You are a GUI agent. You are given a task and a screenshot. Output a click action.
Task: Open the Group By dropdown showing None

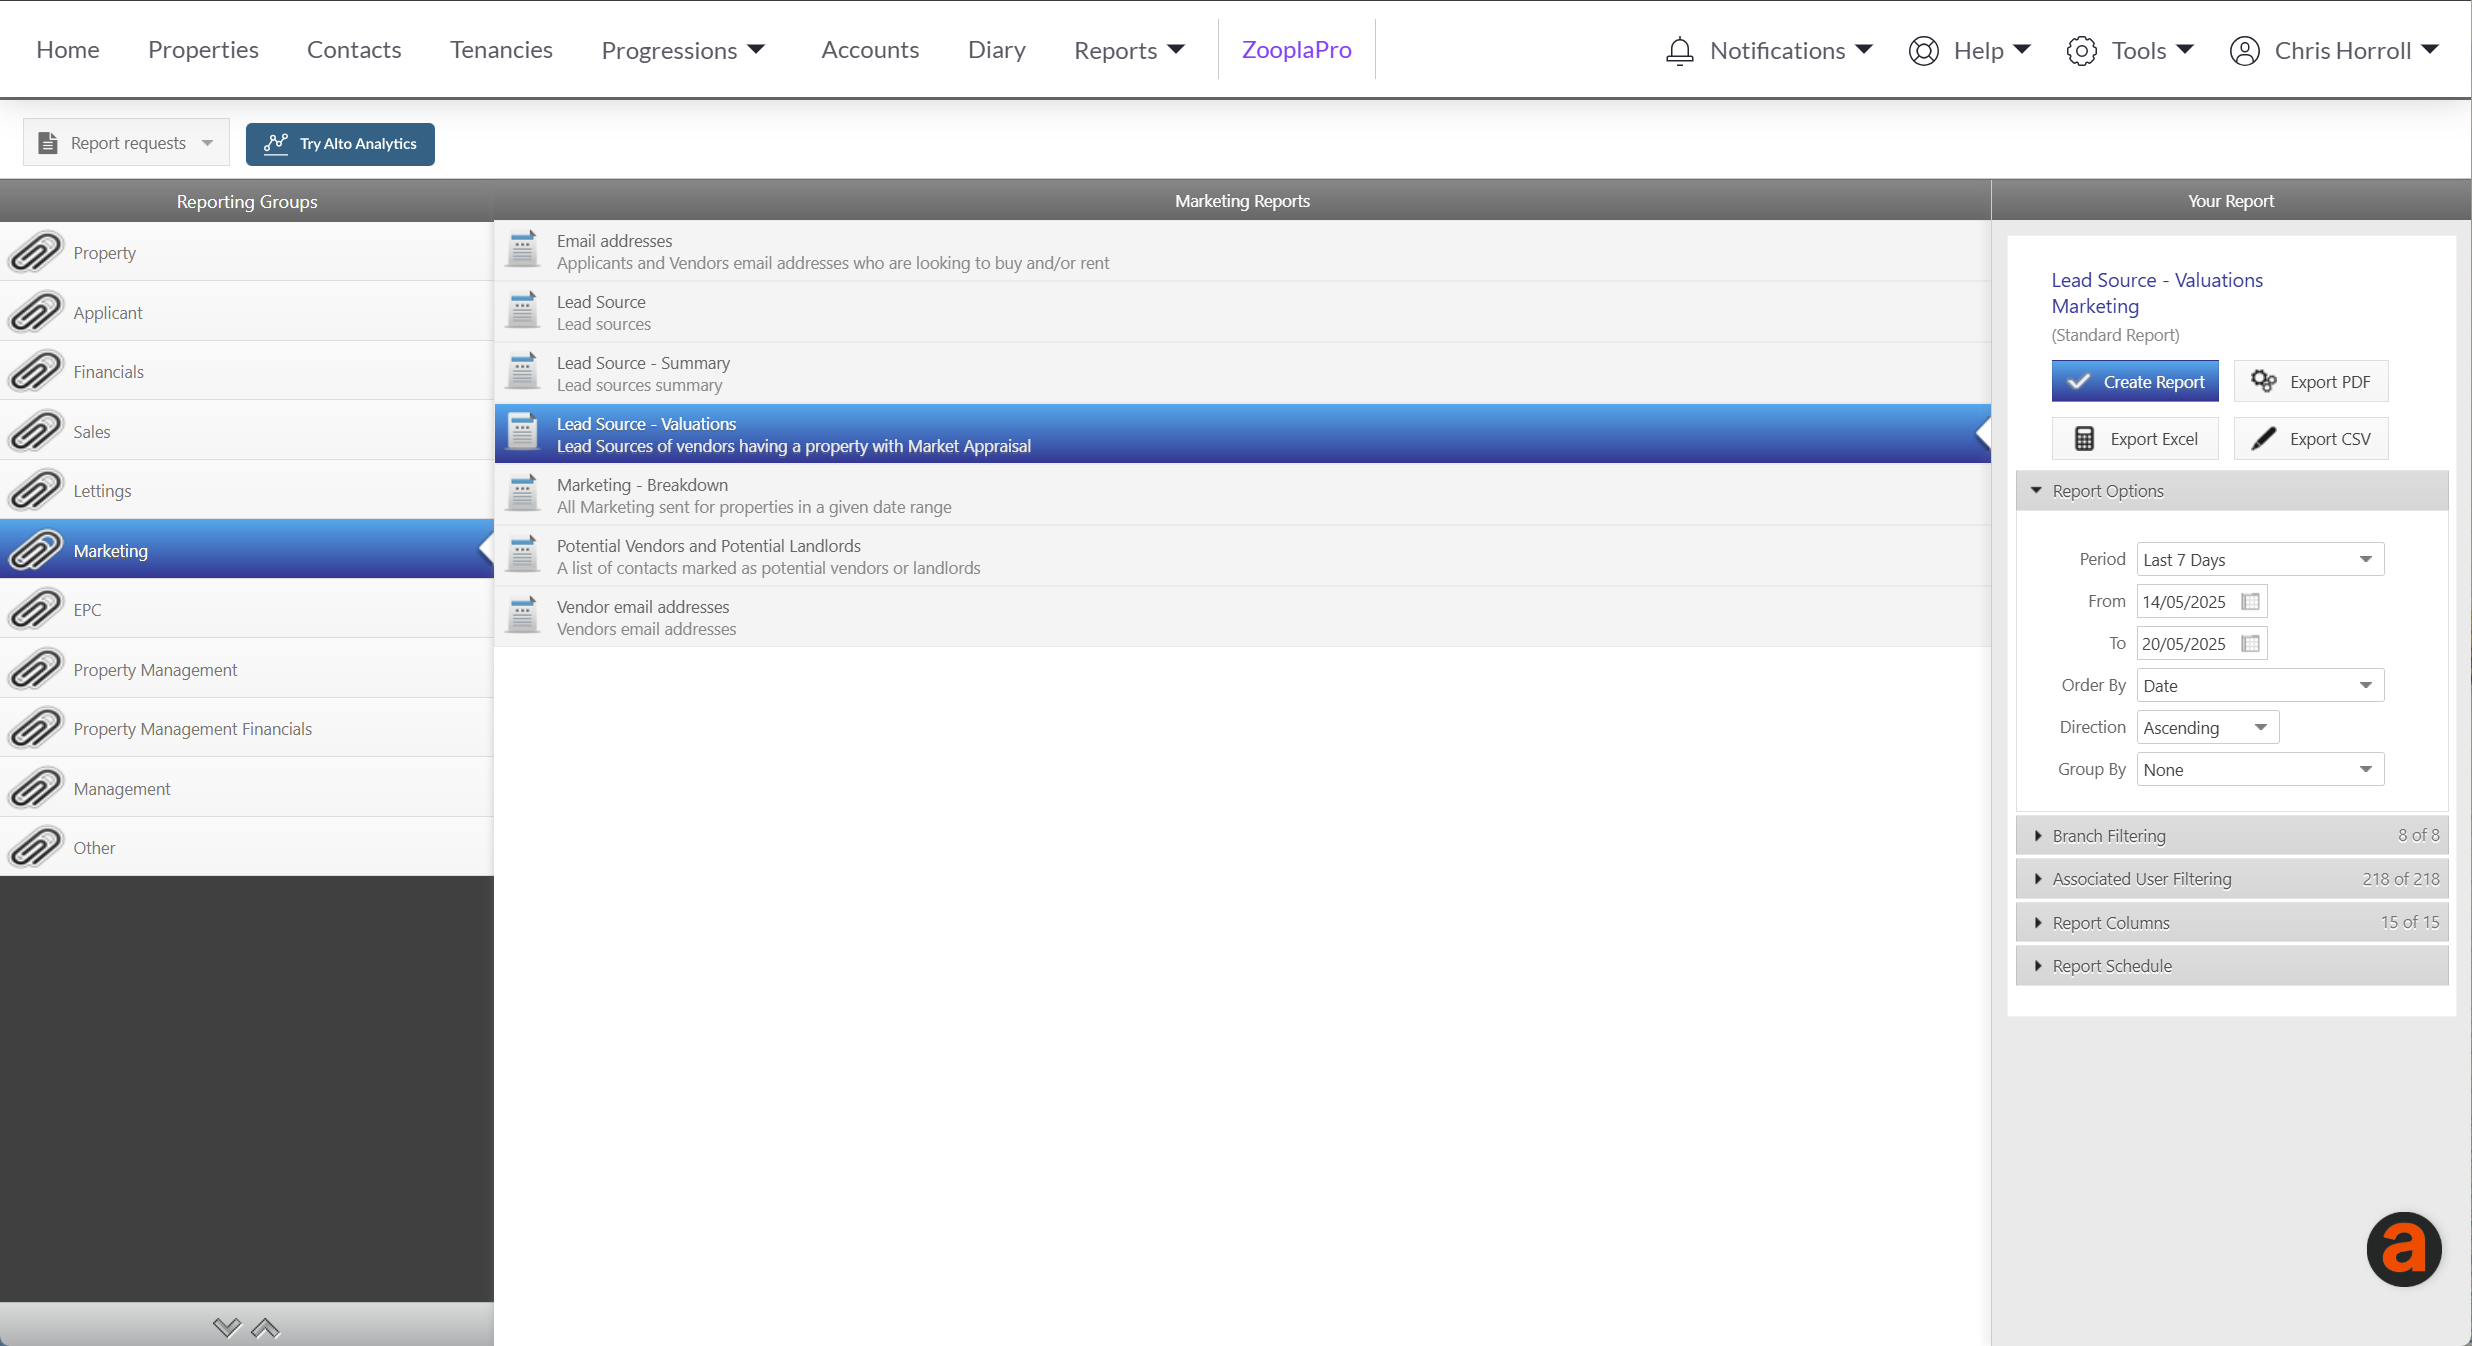pos(2260,769)
